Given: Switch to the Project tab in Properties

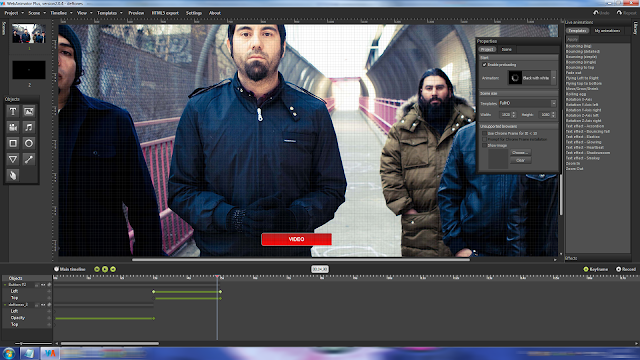Looking at the screenshot, I should (x=487, y=49).
